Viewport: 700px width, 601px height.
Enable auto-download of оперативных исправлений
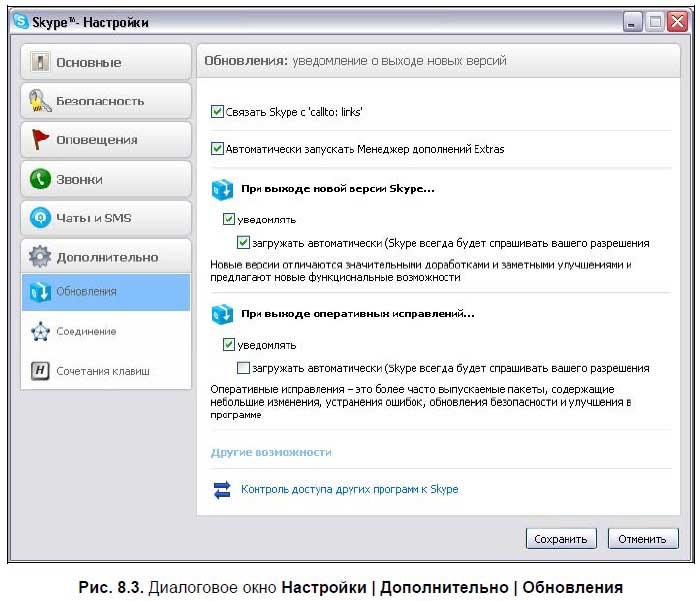click(x=243, y=368)
